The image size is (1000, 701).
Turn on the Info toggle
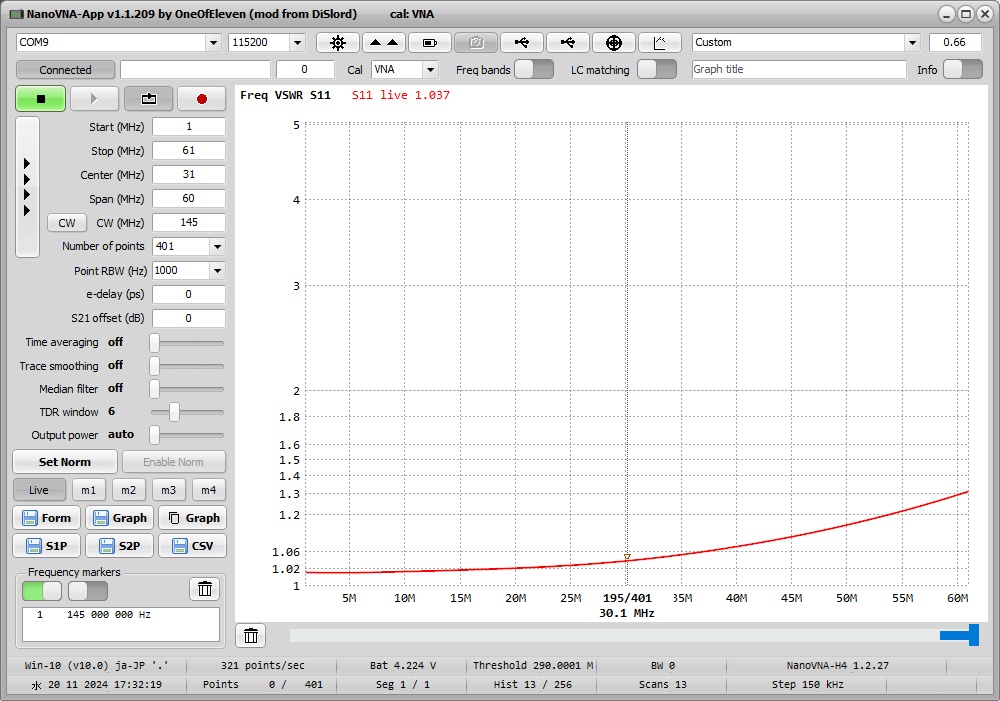point(962,69)
